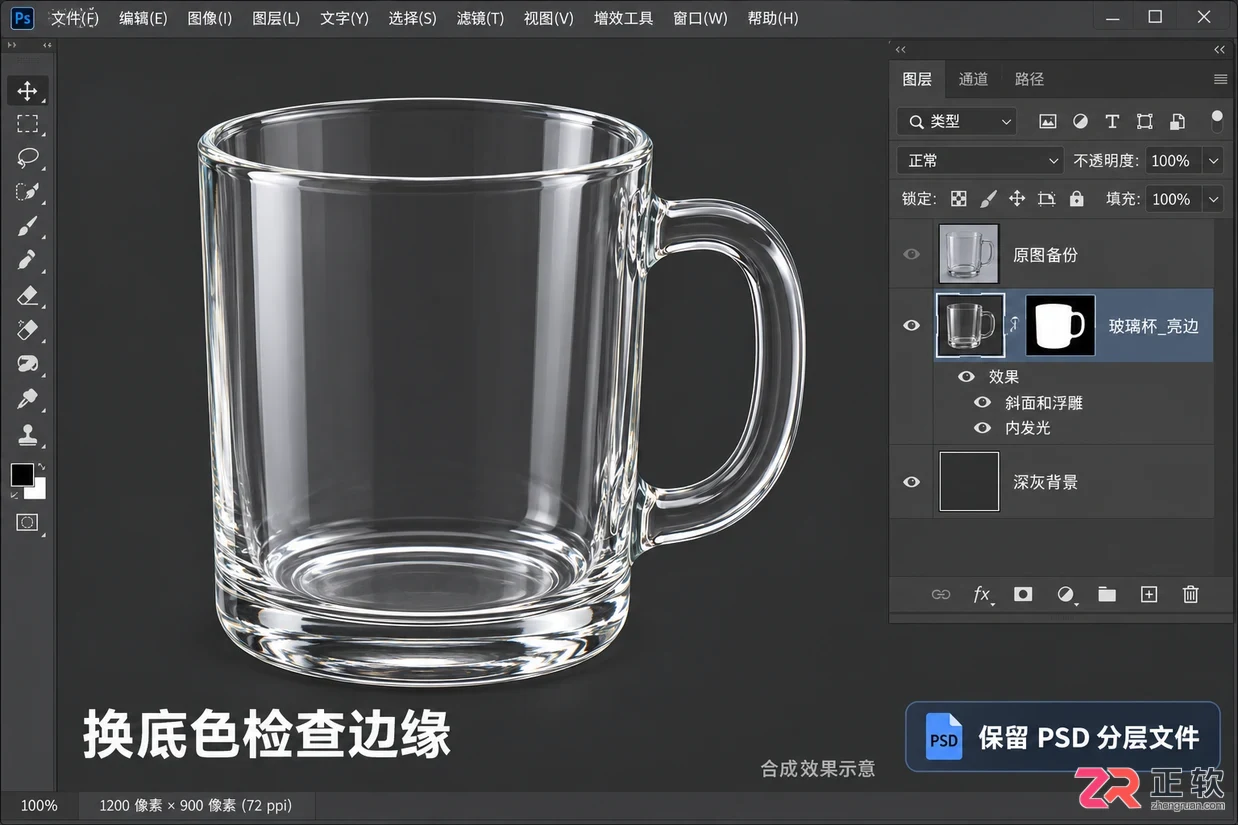Select the 深灰背景 layer thumbnail
The width and height of the screenshot is (1238, 825).
coord(969,482)
